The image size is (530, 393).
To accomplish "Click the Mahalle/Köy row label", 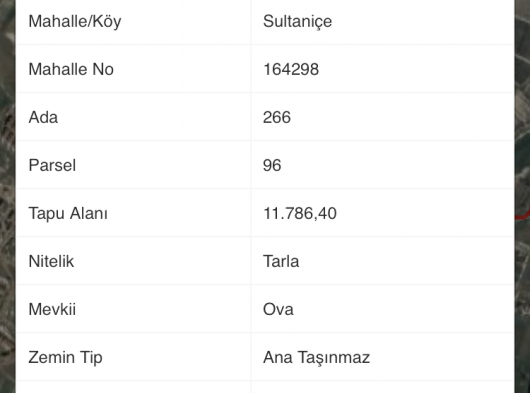I will [75, 21].
